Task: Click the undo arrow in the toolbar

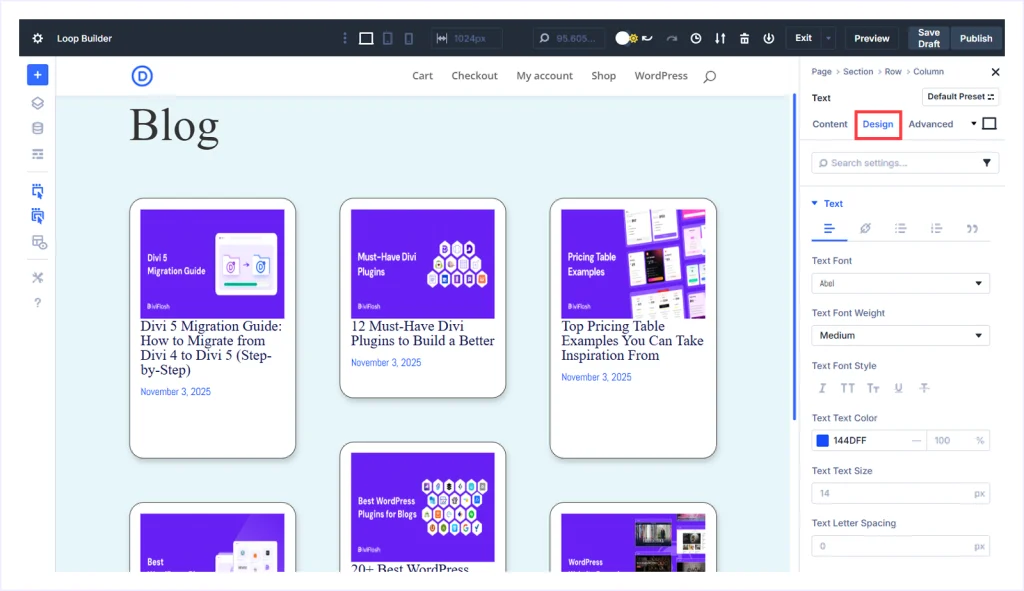Action: coord(646,38)
